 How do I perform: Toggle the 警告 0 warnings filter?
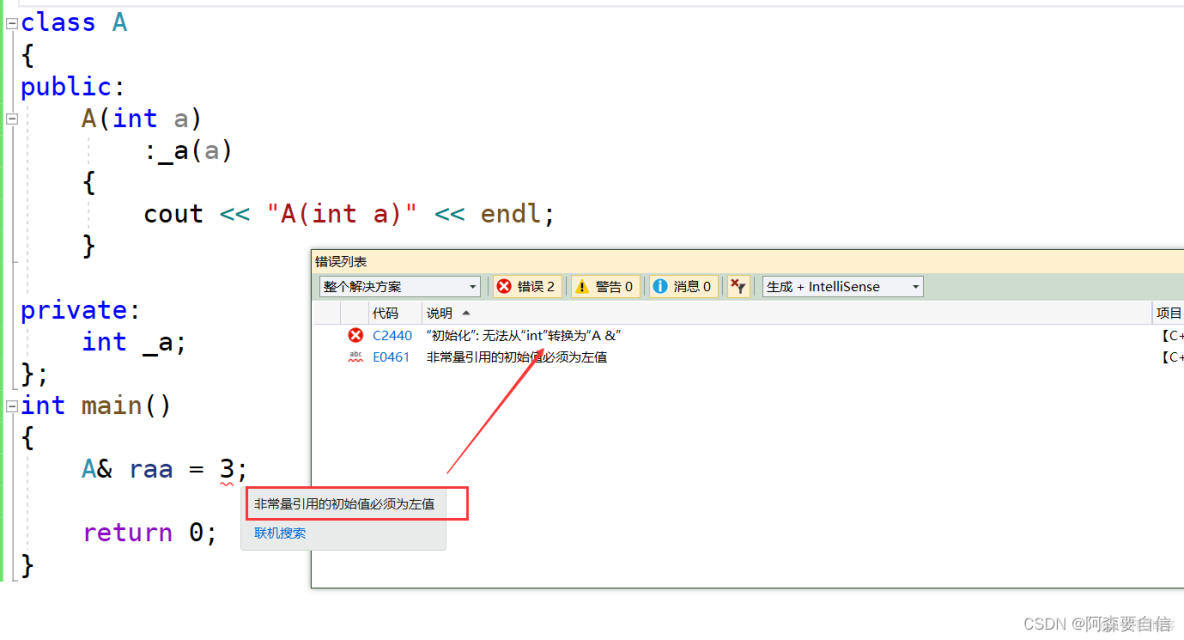[x=605, y=287]
